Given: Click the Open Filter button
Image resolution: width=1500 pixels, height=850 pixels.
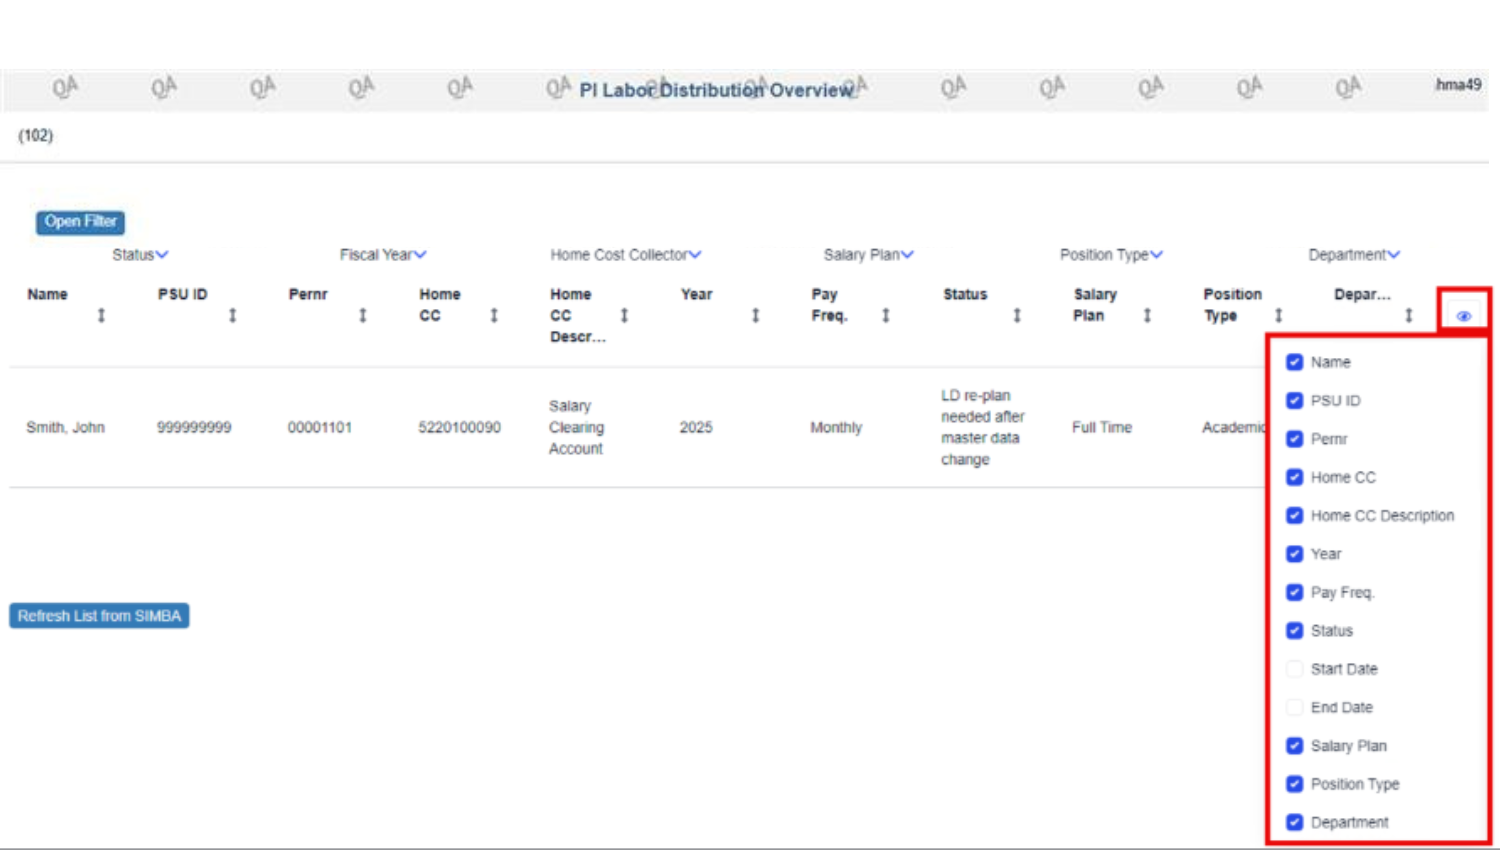Looking at the screenshot, I should (x=81, y=221).
